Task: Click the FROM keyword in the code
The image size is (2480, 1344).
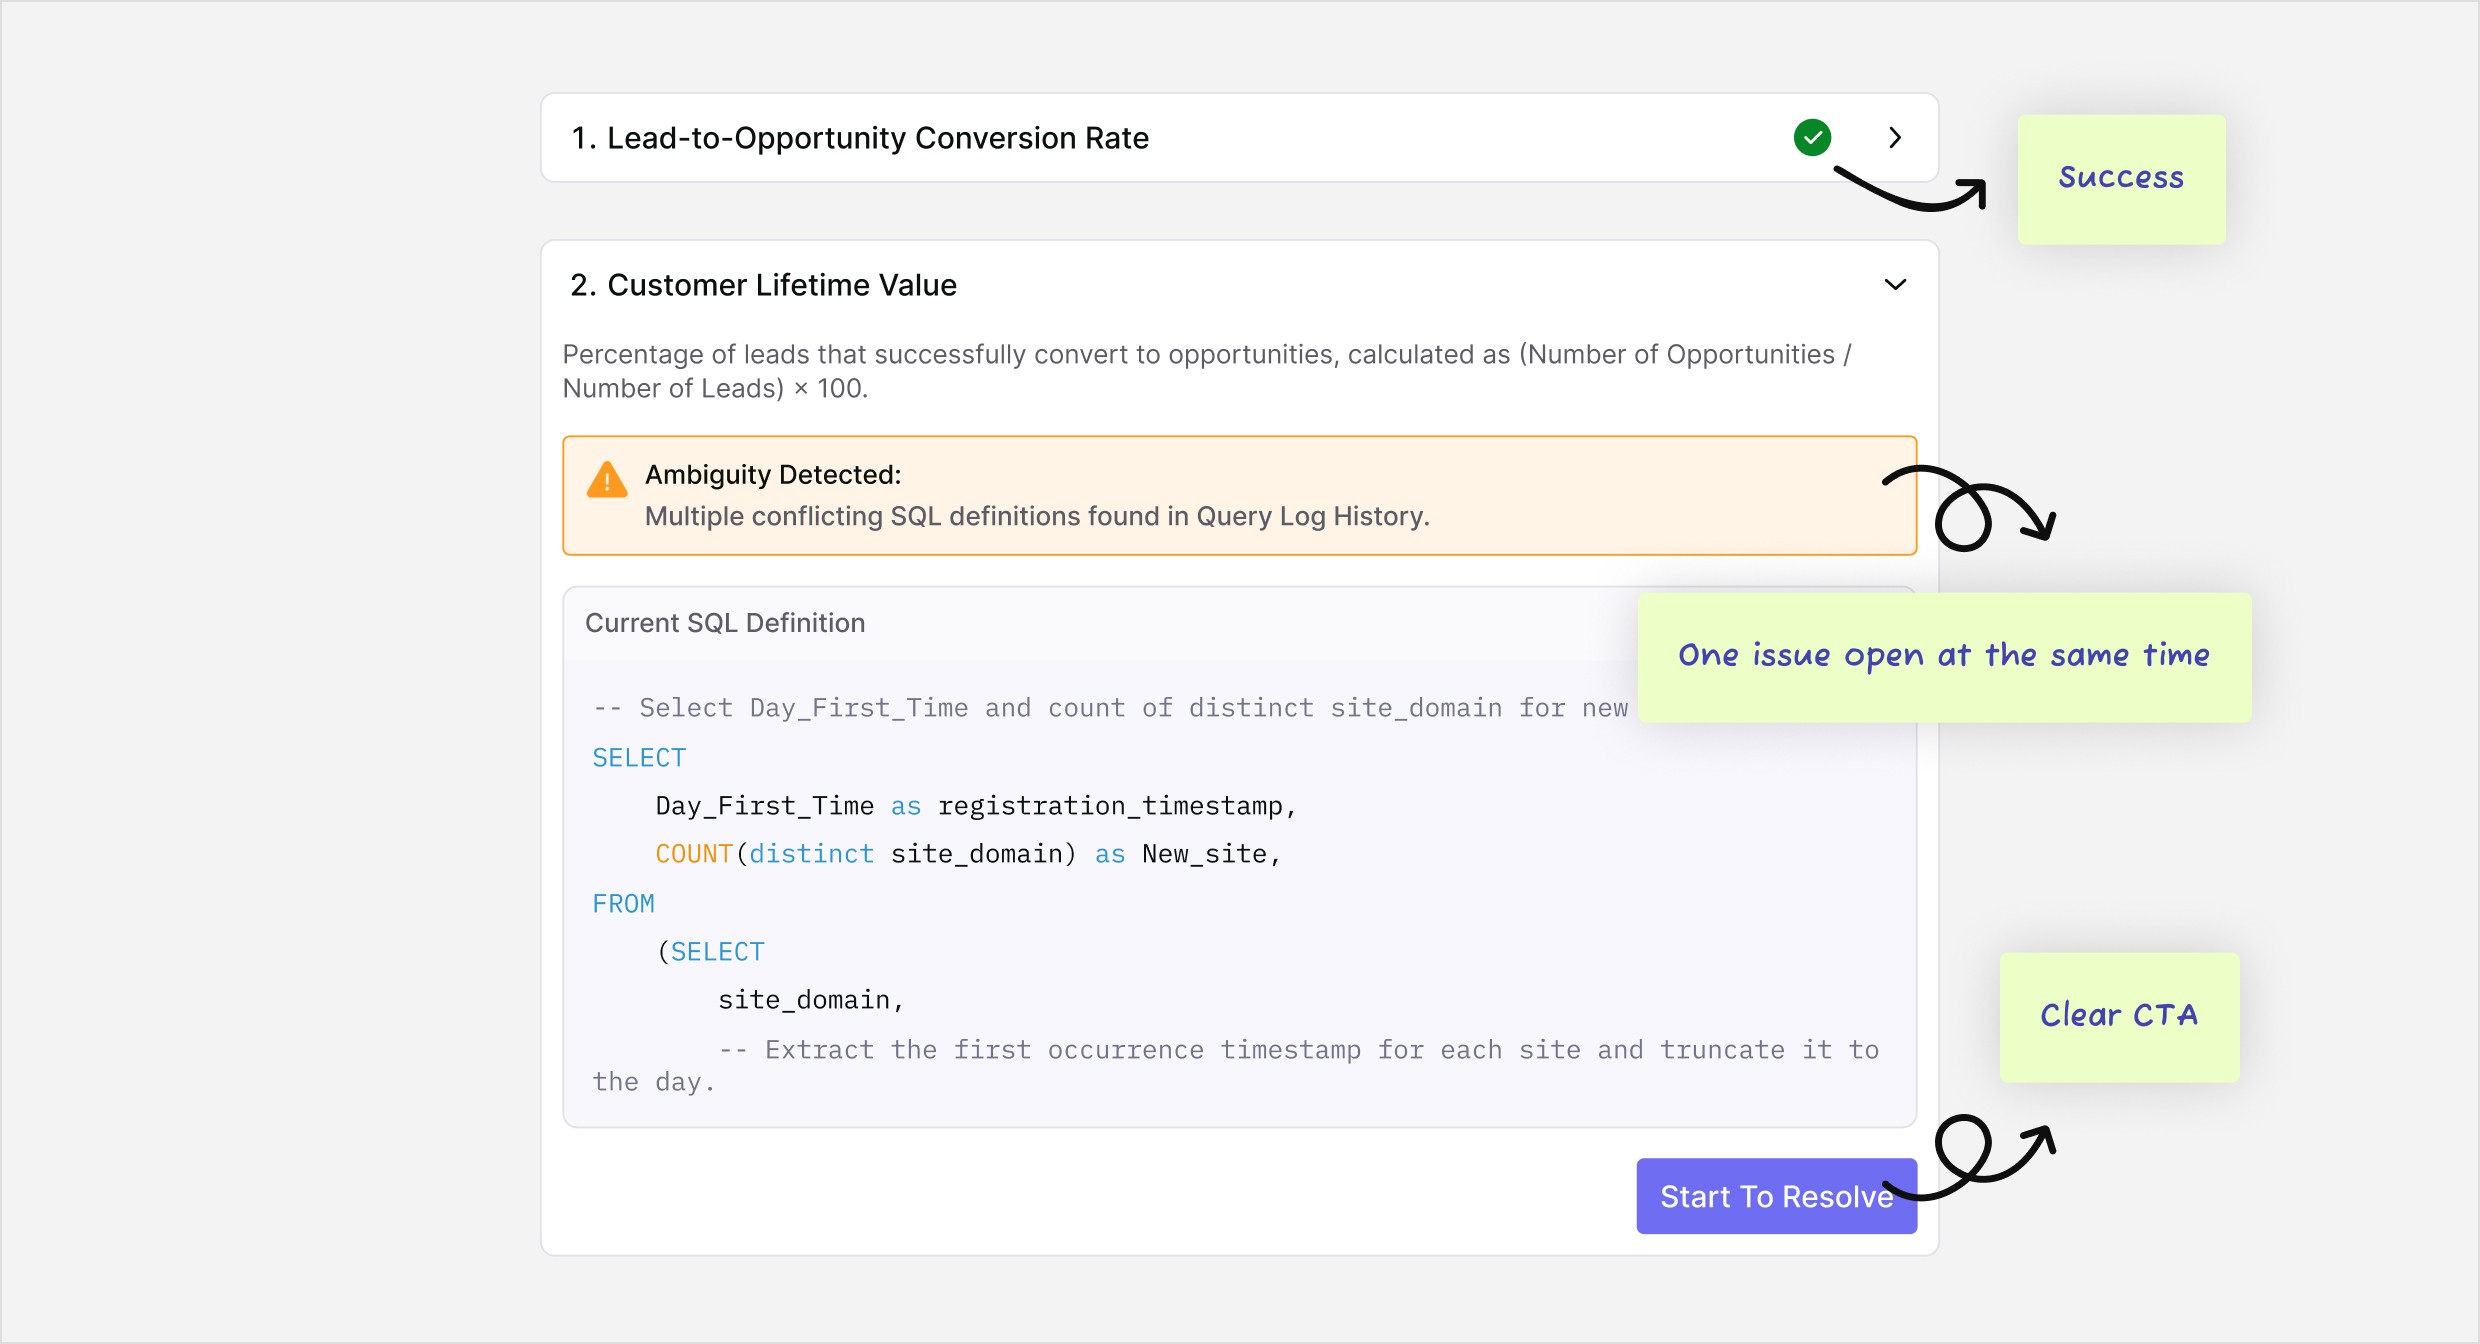Action: tap(623, 904)
